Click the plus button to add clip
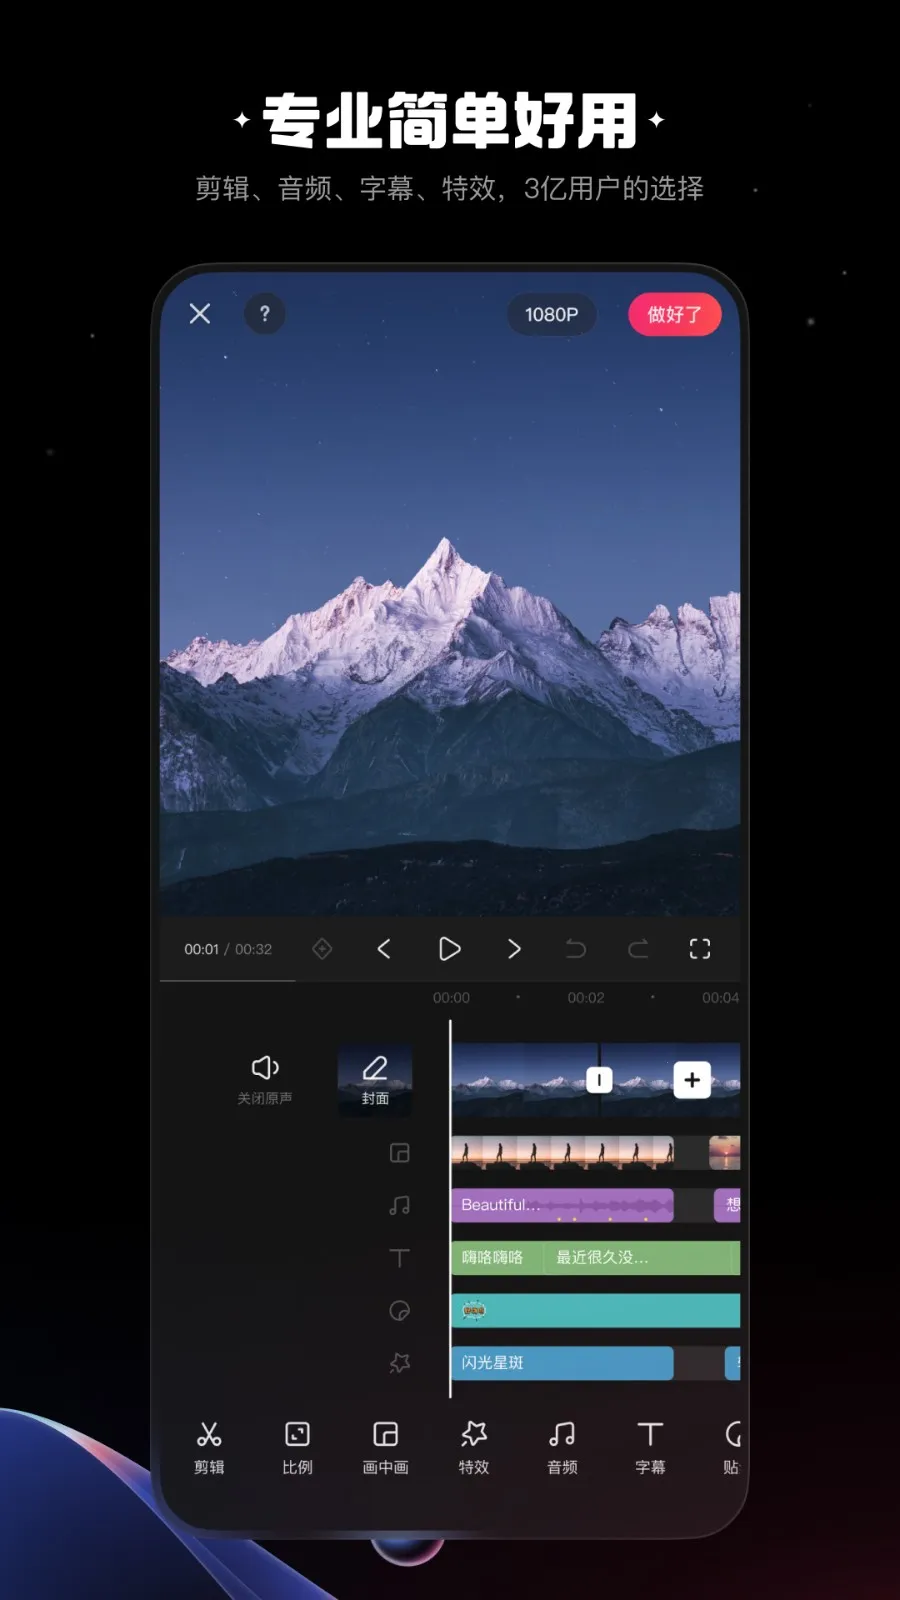Screen dimensions: 900x1600 pos(692,1080)
